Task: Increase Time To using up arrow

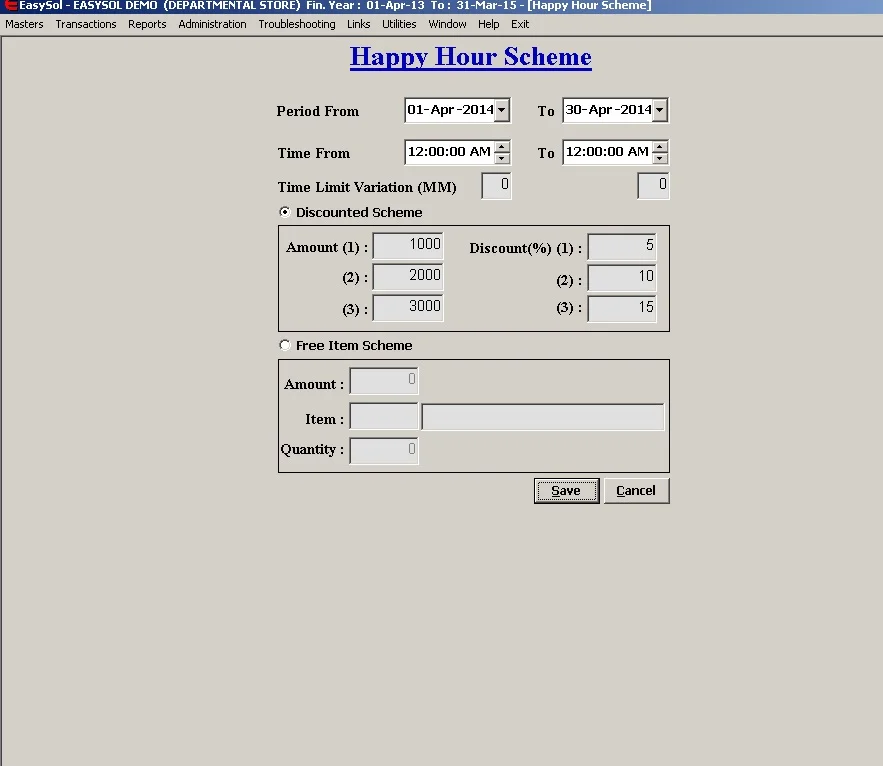Action: [660, 147]
